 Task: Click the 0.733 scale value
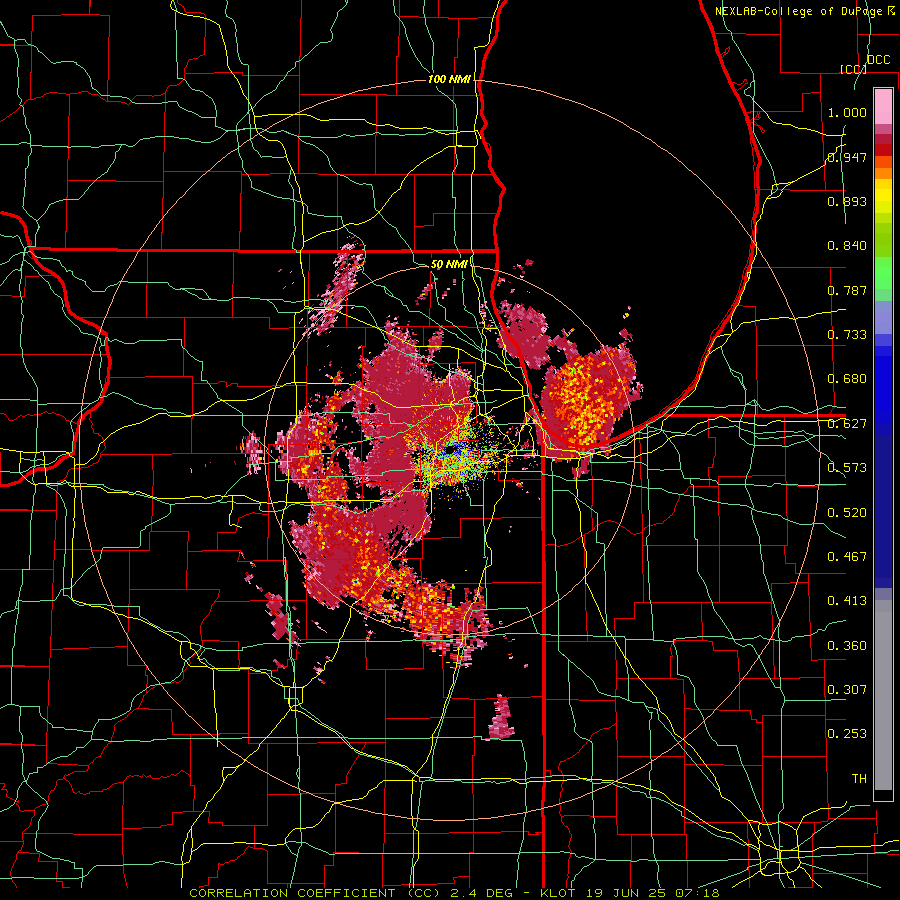[x=847, y=335]
